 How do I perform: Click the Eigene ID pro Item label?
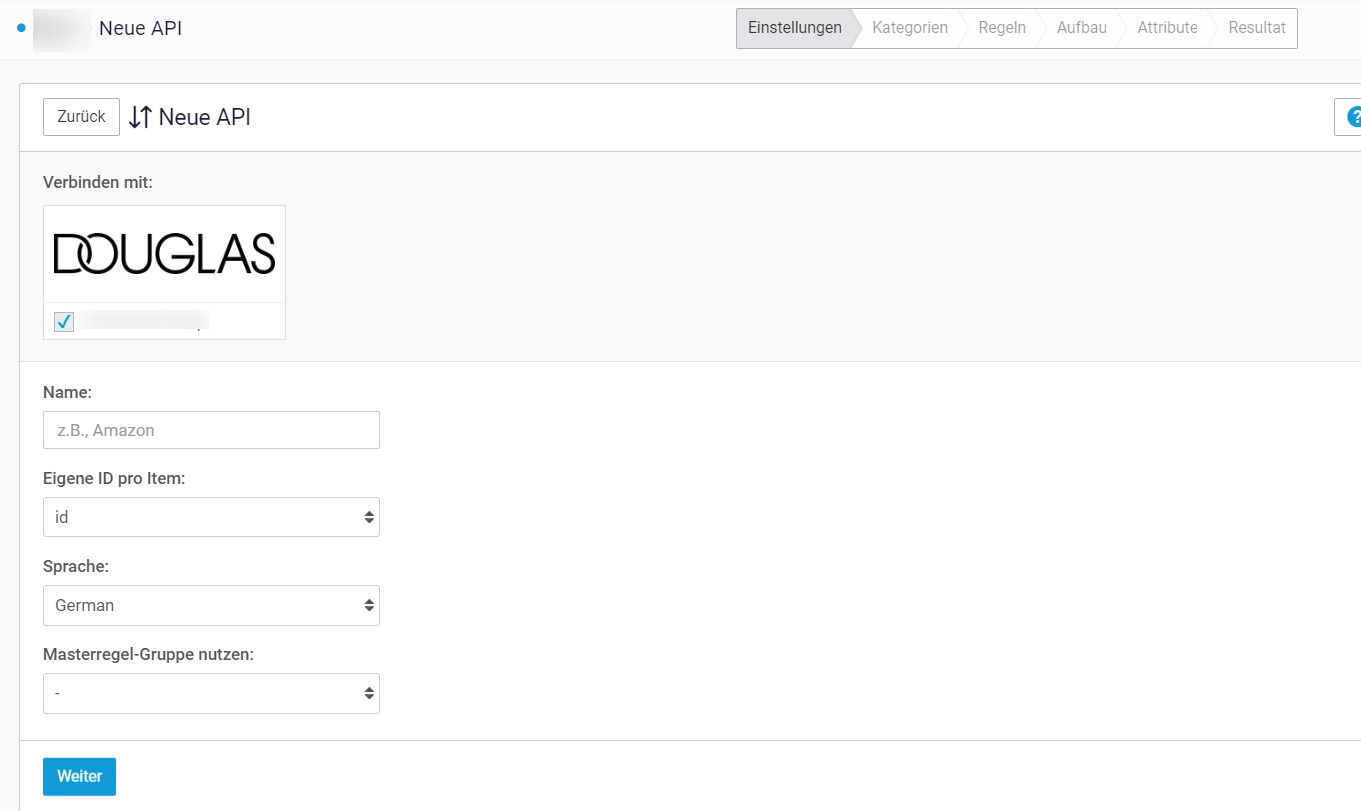pos(114,478)
